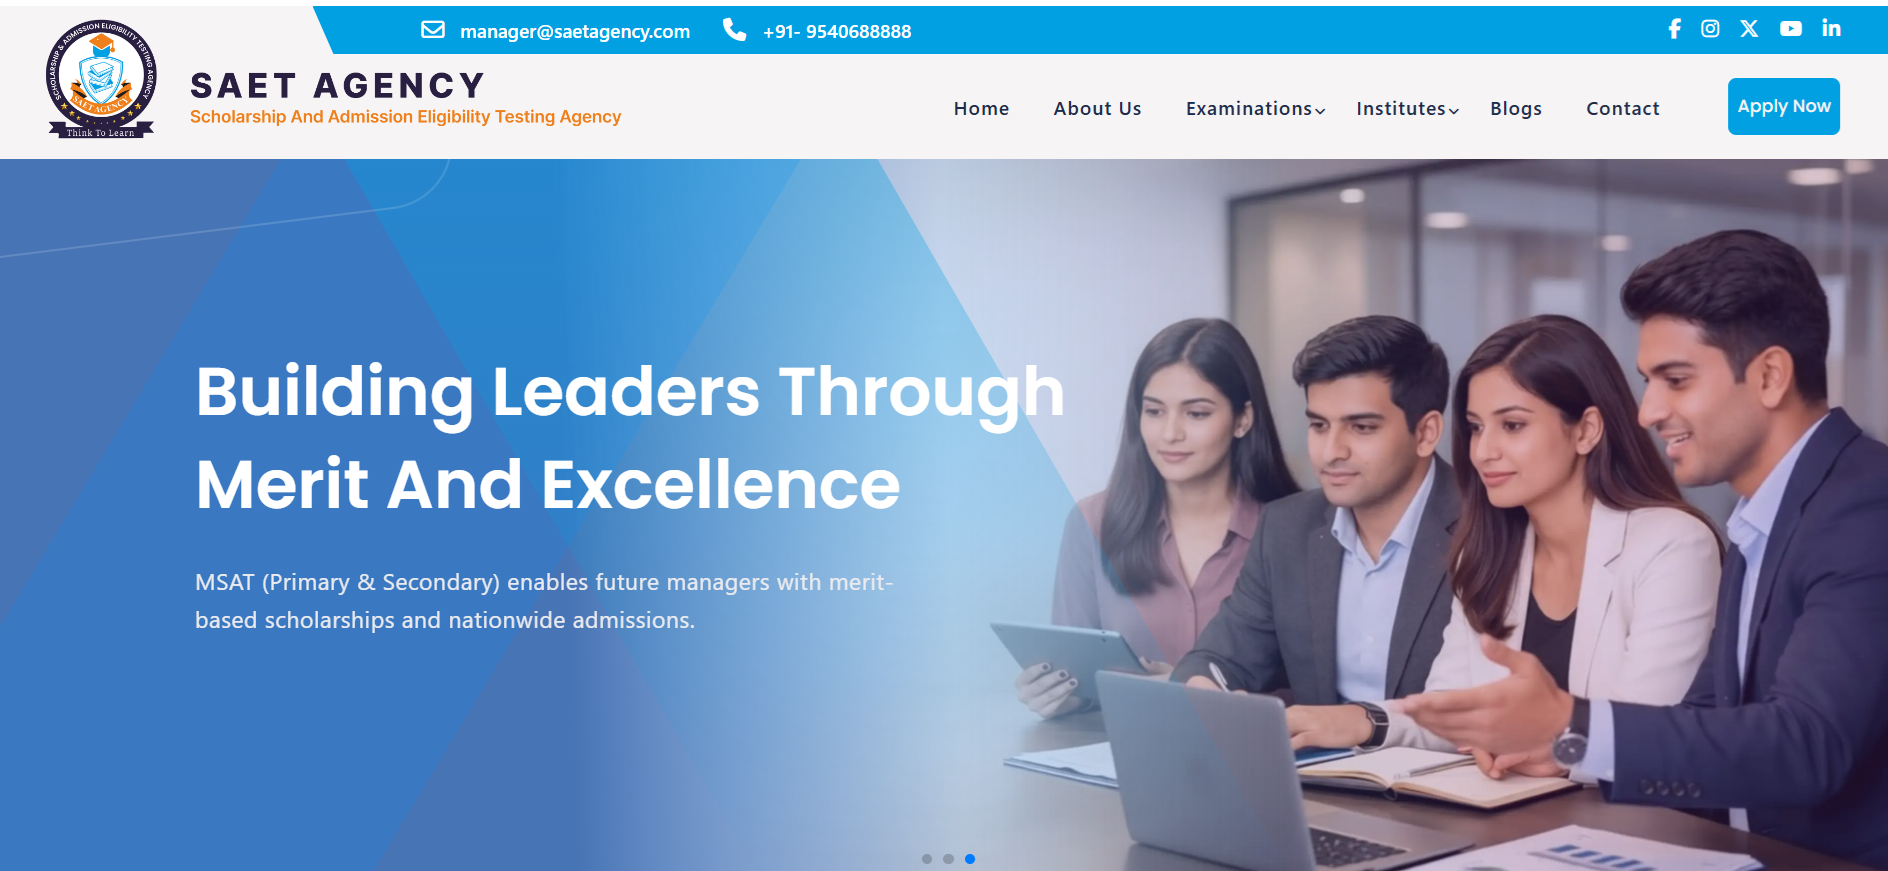Click the manager@saetagency.com email link
This screenshot has height=871, width=1888.
[575, 31]
